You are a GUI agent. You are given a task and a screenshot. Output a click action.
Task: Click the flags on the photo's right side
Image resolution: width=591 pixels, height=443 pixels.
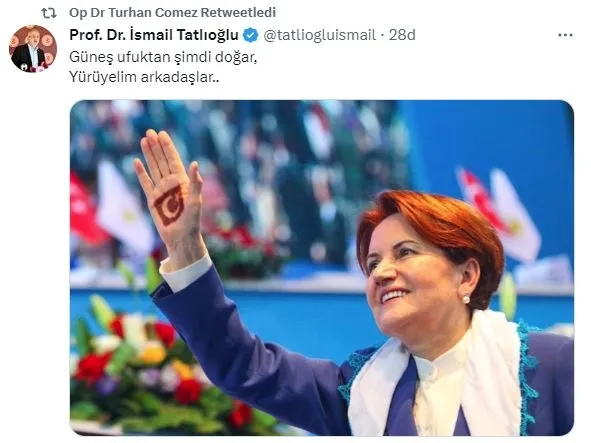[x=499, y=213]
